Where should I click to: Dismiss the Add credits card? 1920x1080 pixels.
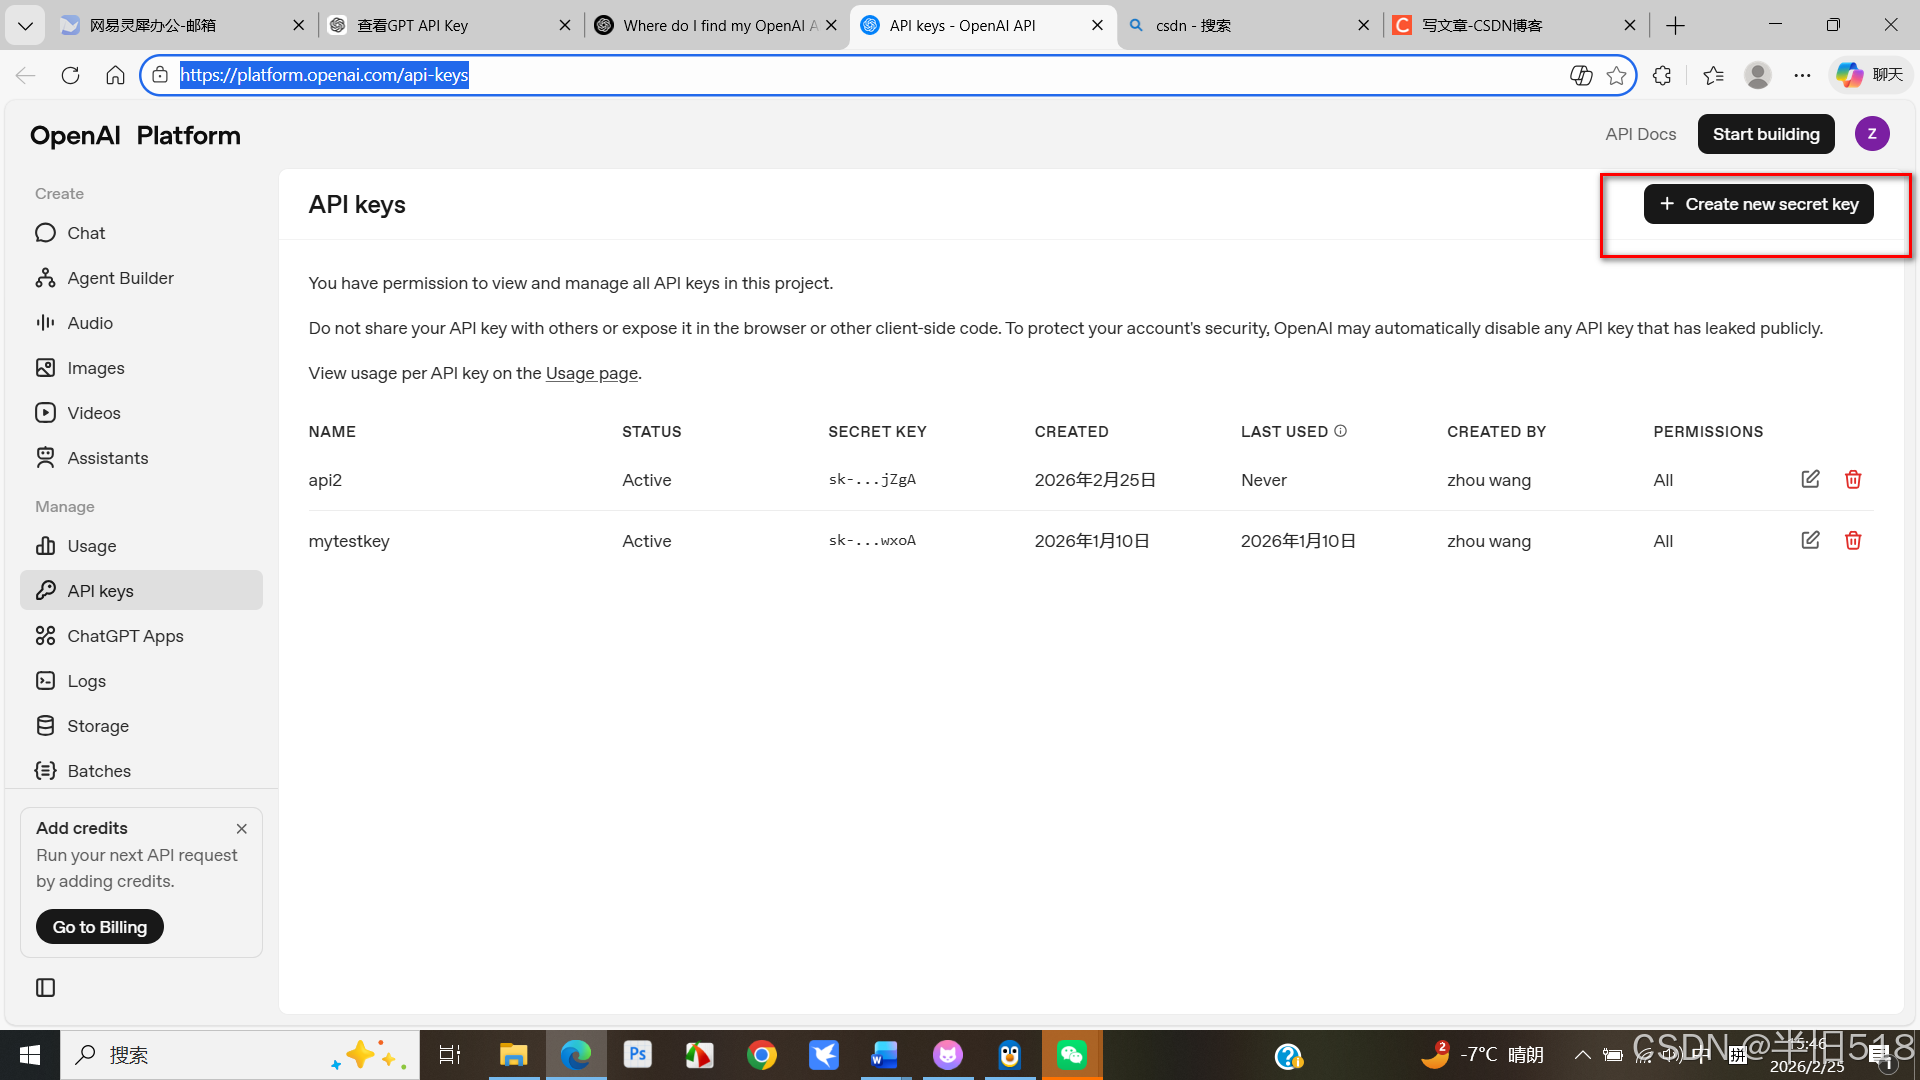click(241, 829)
